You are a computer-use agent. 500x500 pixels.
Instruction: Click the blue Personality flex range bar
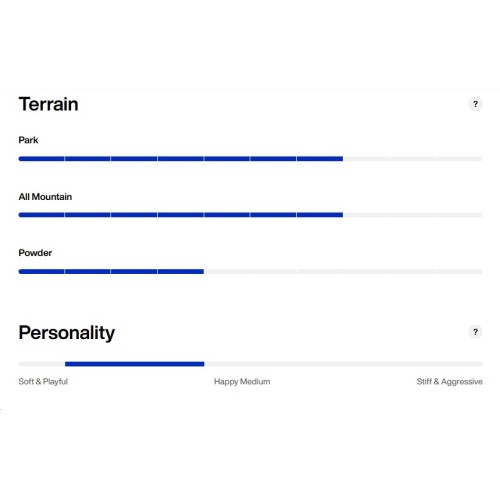click(134, 364)
